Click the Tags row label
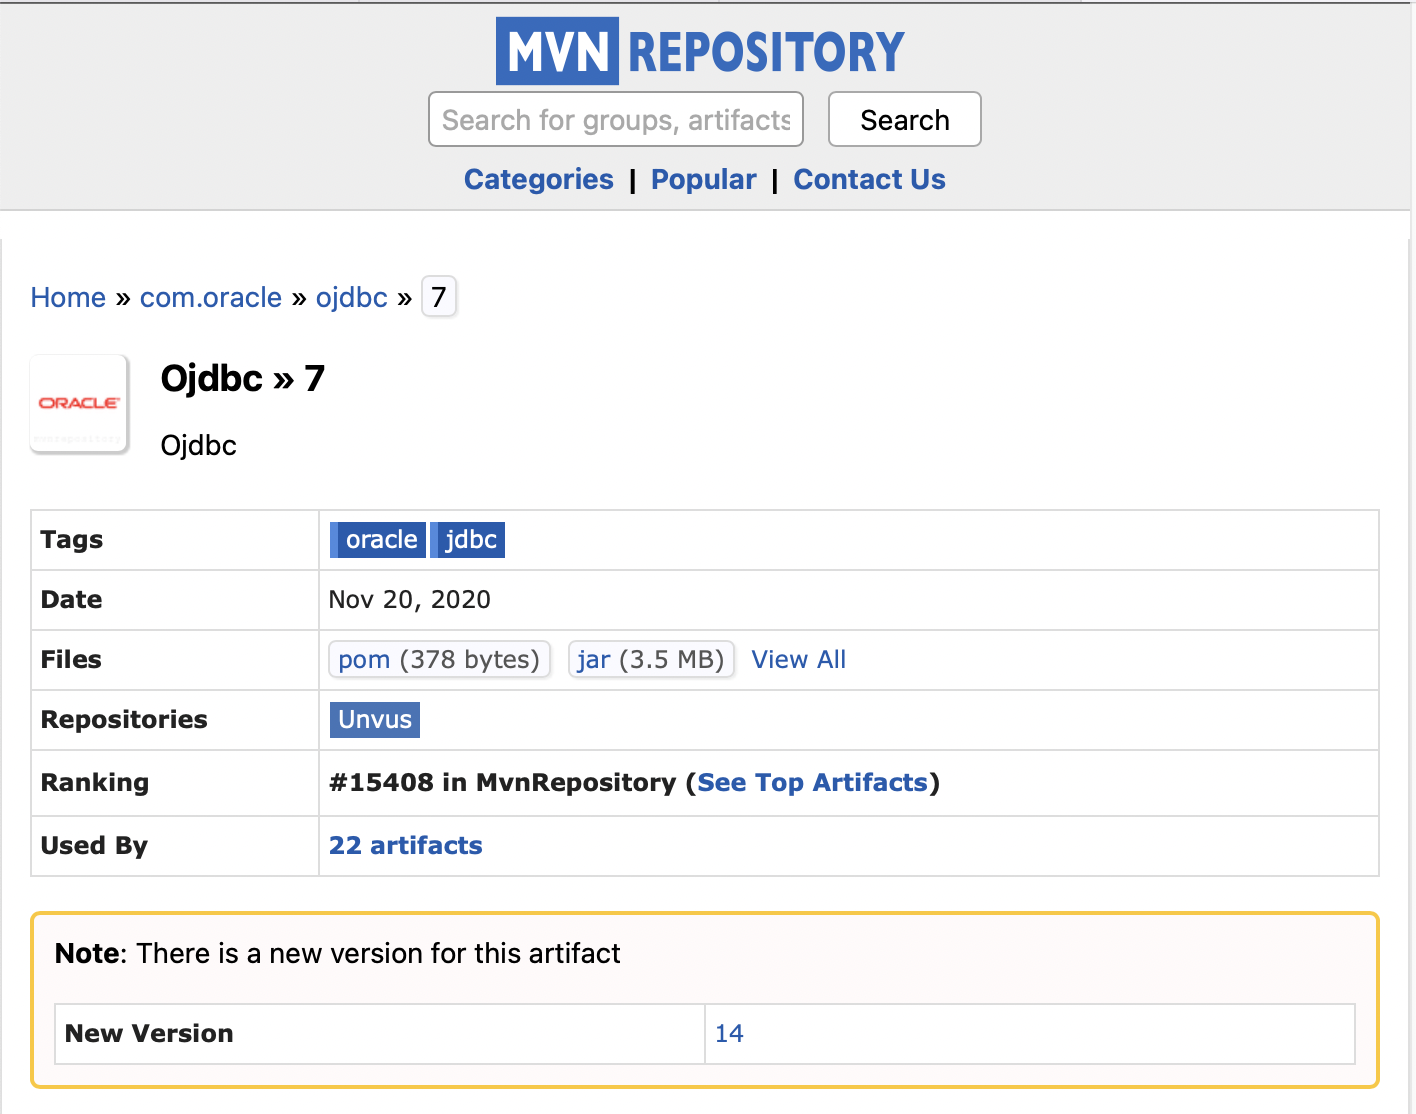 [72, 540]
